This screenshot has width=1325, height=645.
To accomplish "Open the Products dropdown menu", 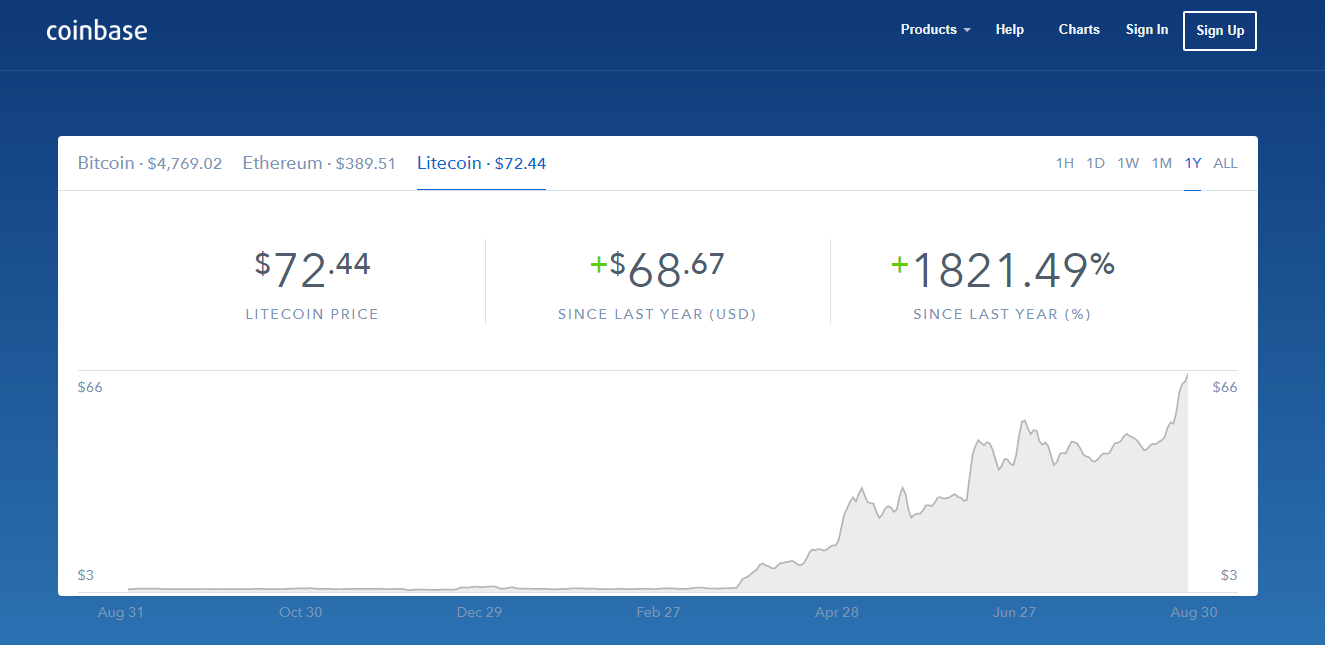I will coord(935,30).
